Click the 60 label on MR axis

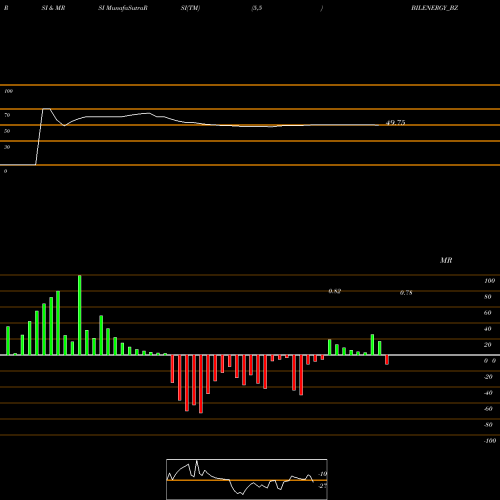click(488, 313)
